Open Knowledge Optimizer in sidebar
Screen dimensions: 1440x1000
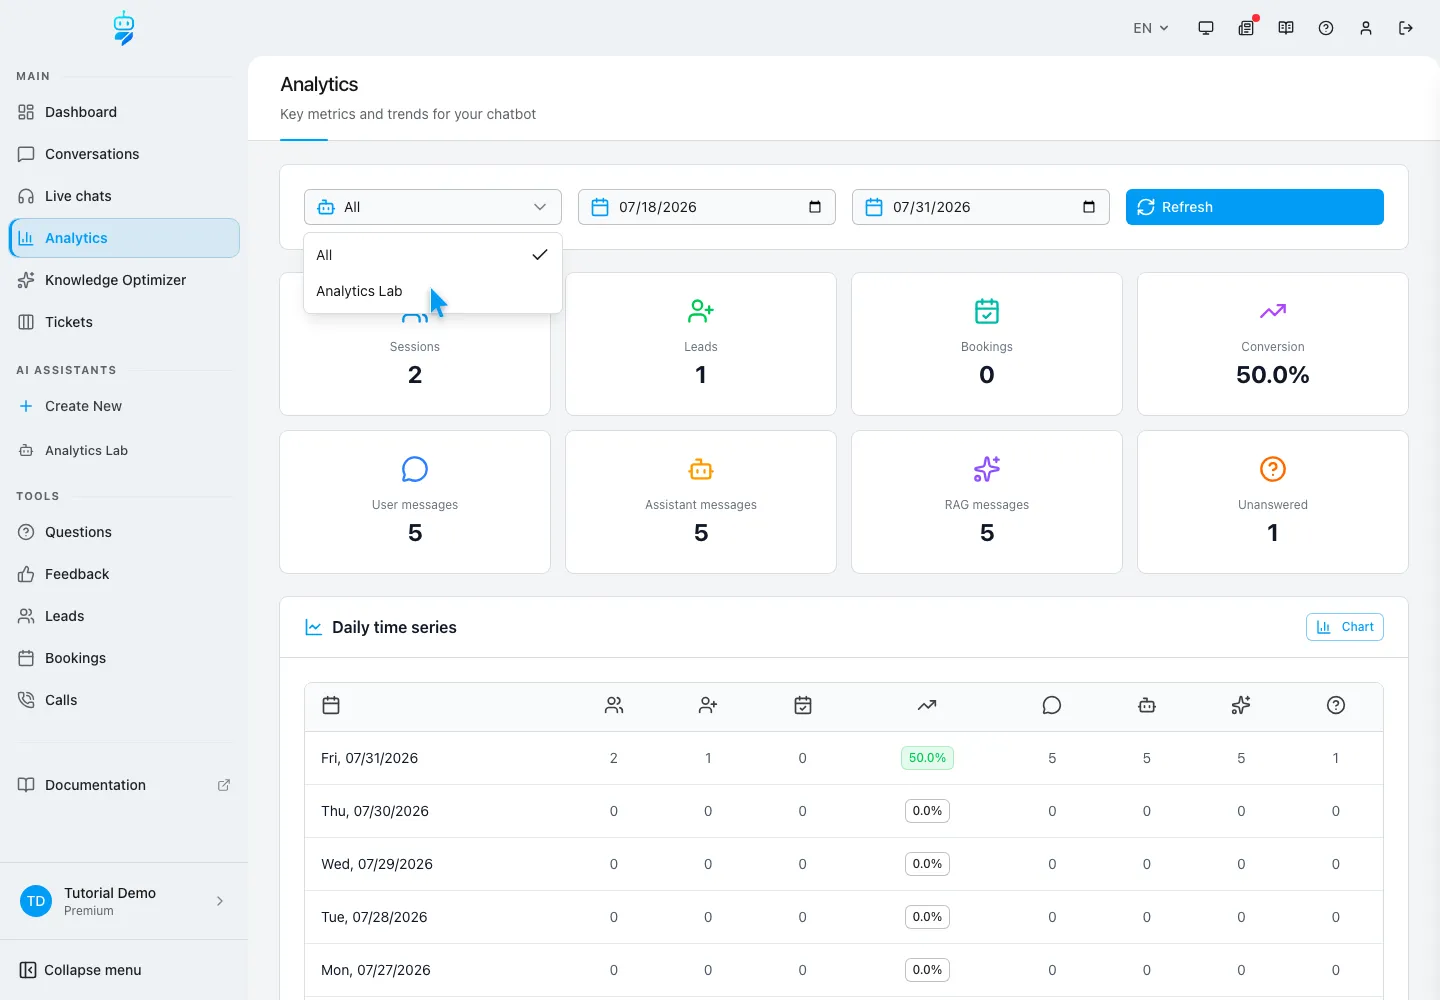click(124, 280)
